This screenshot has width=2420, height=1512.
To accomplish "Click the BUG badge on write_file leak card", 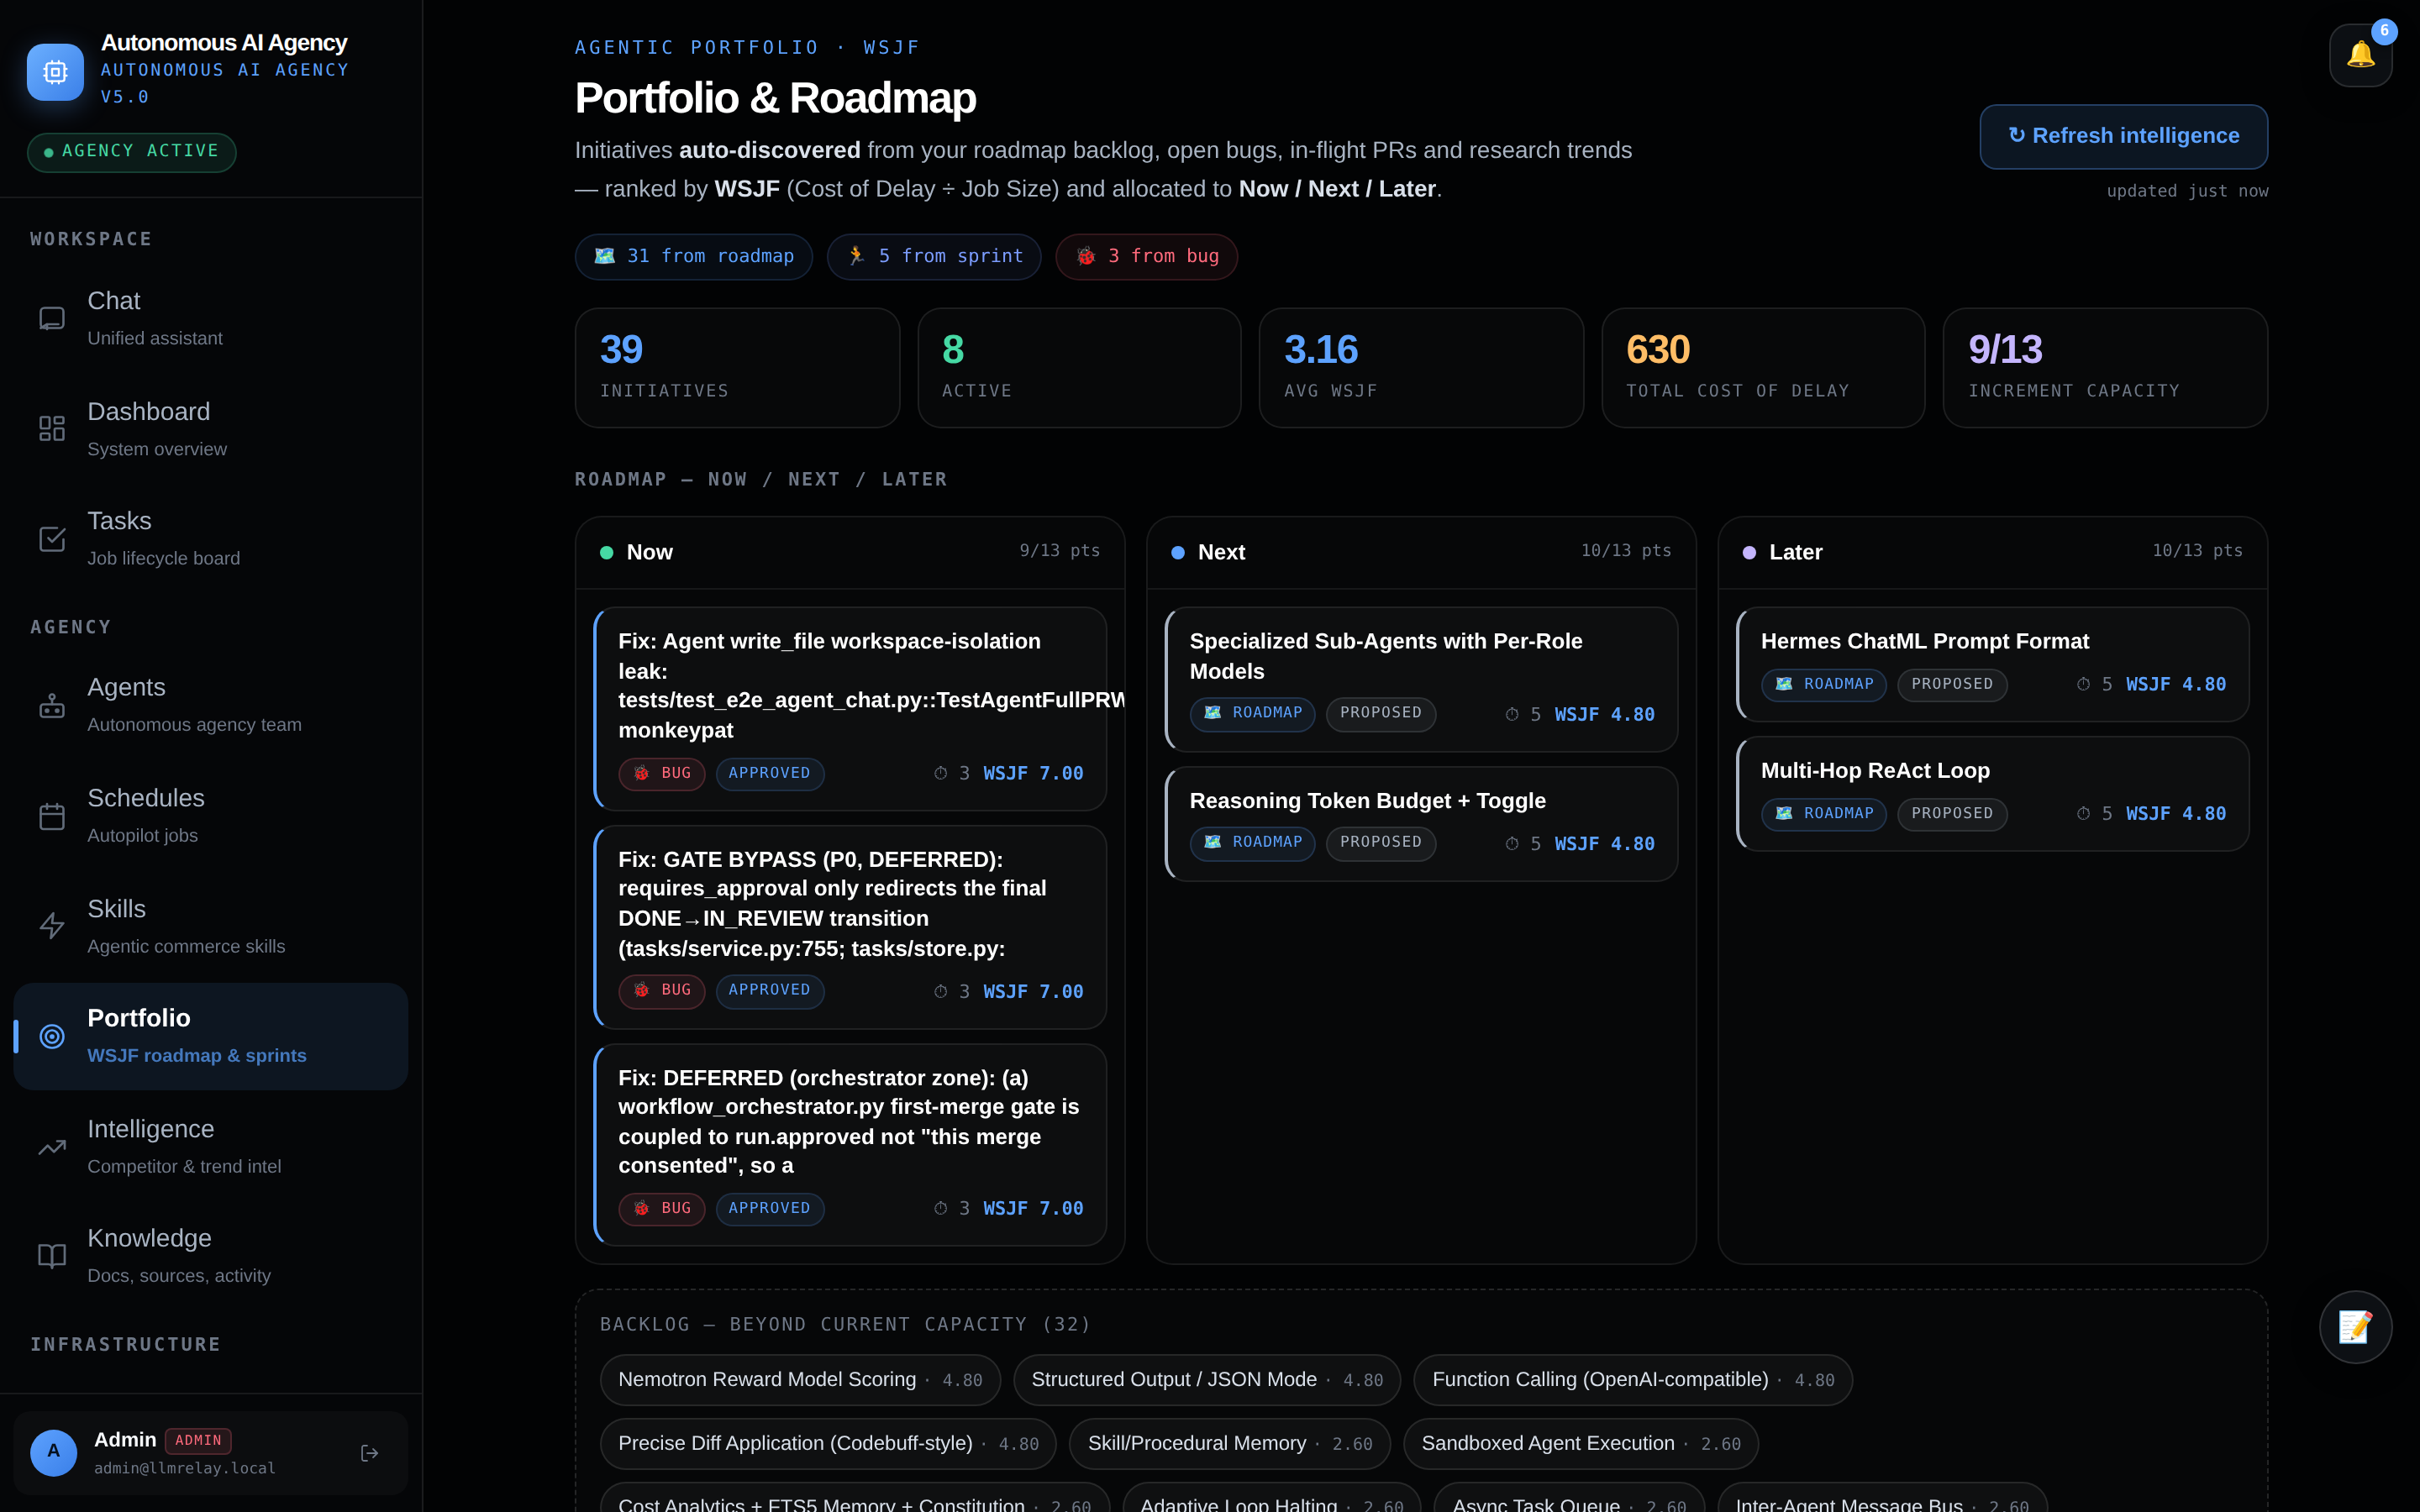I will [662, 774].
